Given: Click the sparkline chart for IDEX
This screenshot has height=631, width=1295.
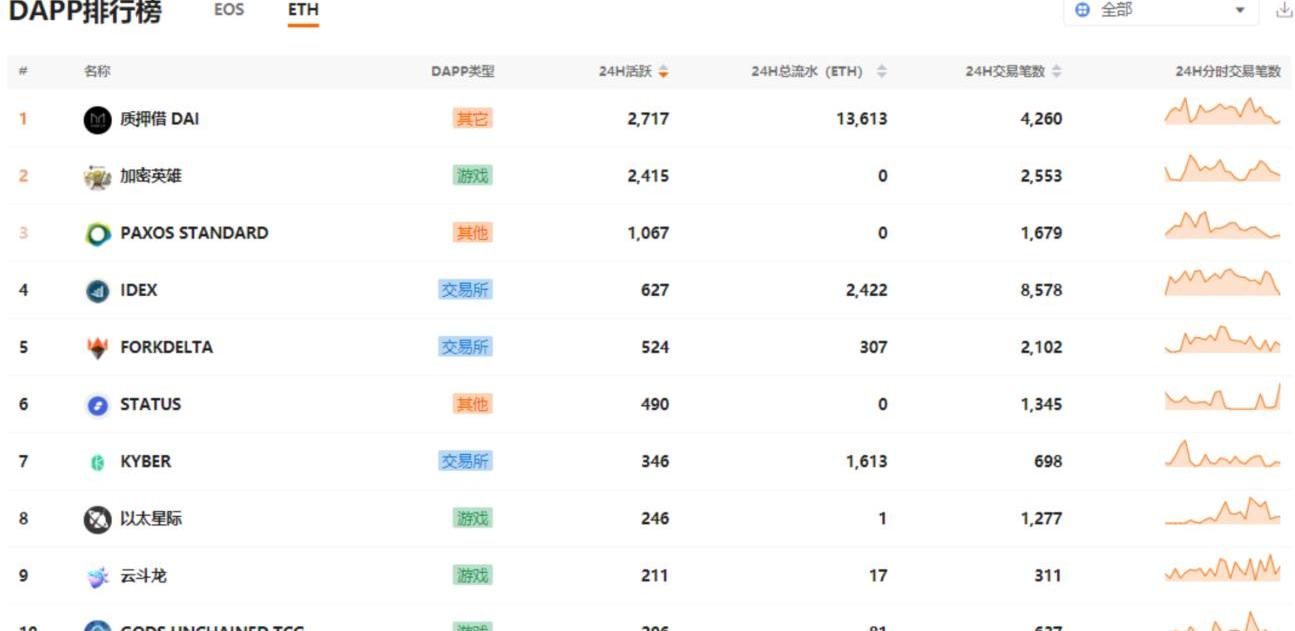Looking at the screenshot, I should pos(1222,282).
